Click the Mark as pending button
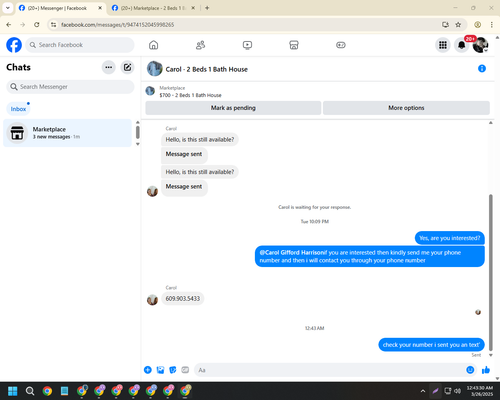500x400 pixels. click(x=233, y=108)
